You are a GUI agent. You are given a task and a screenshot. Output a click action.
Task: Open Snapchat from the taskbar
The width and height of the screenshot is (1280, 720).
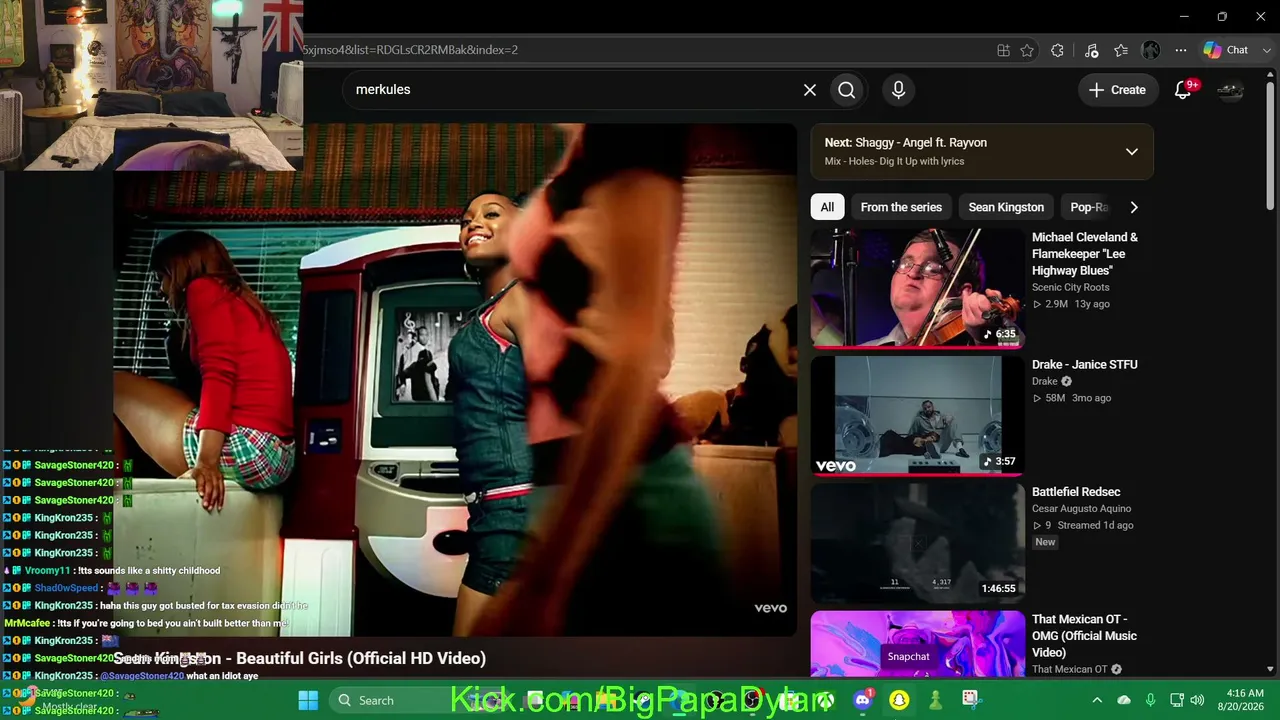pyautogui.click(x=899, y=700)
